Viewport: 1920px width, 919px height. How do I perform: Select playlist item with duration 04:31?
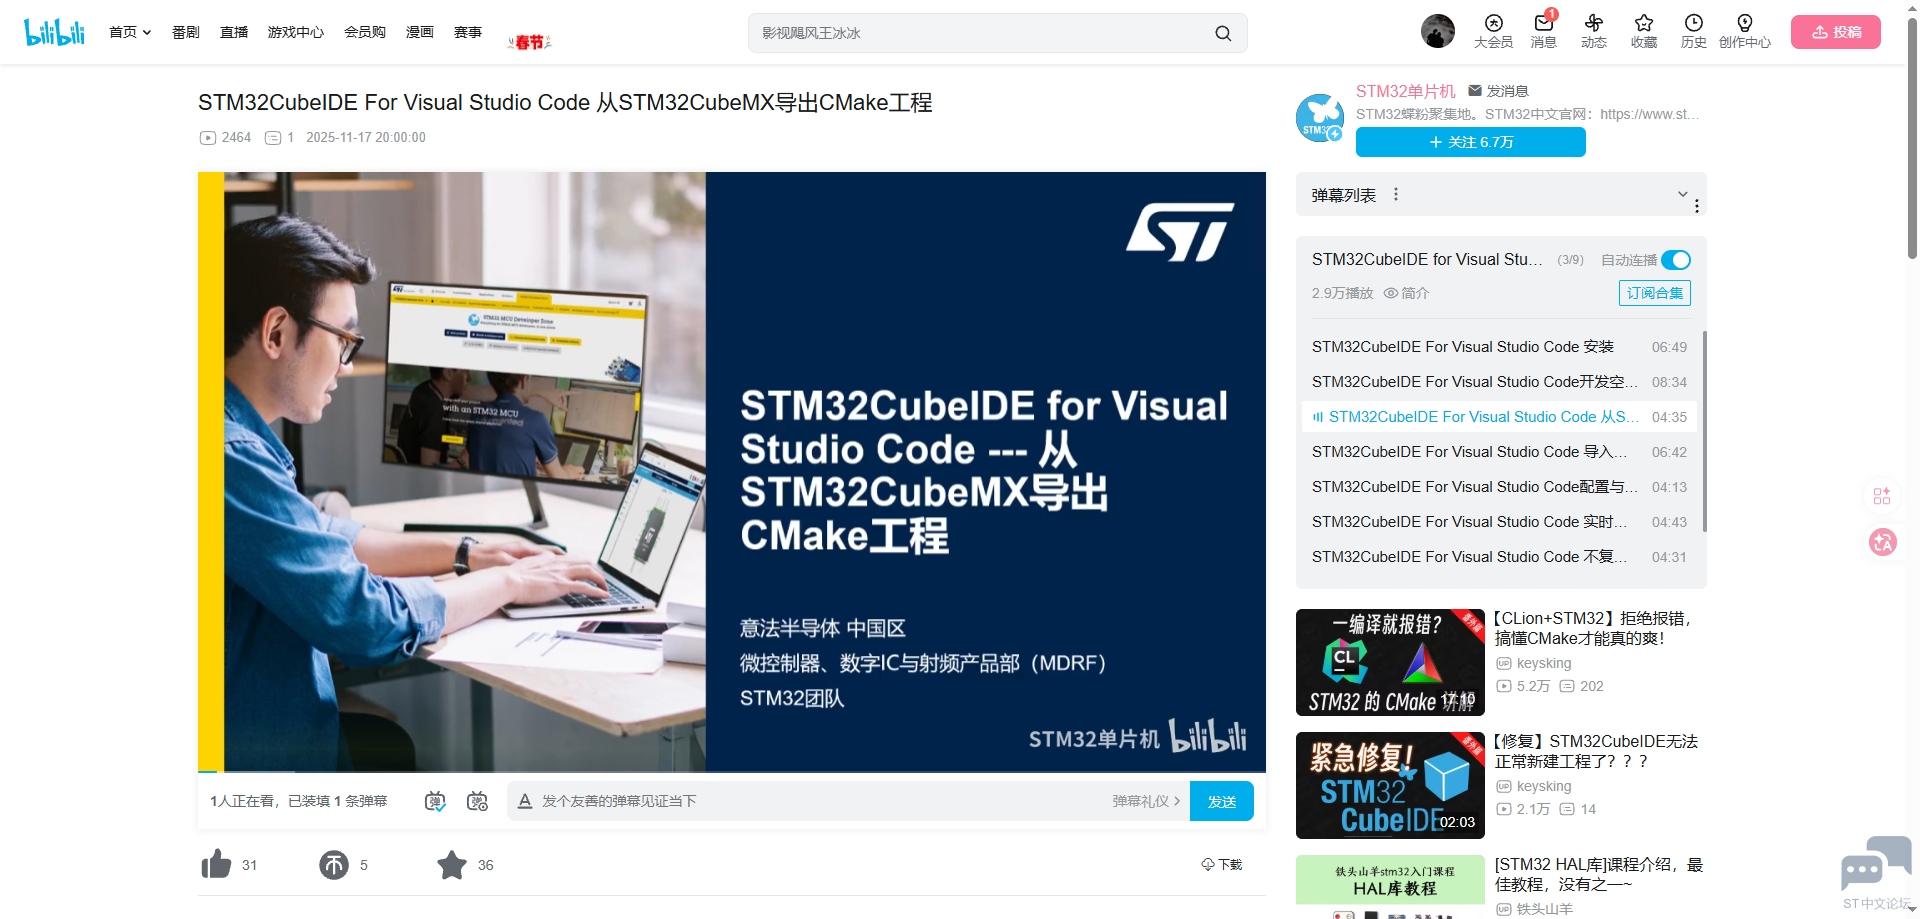[1499, 557]
